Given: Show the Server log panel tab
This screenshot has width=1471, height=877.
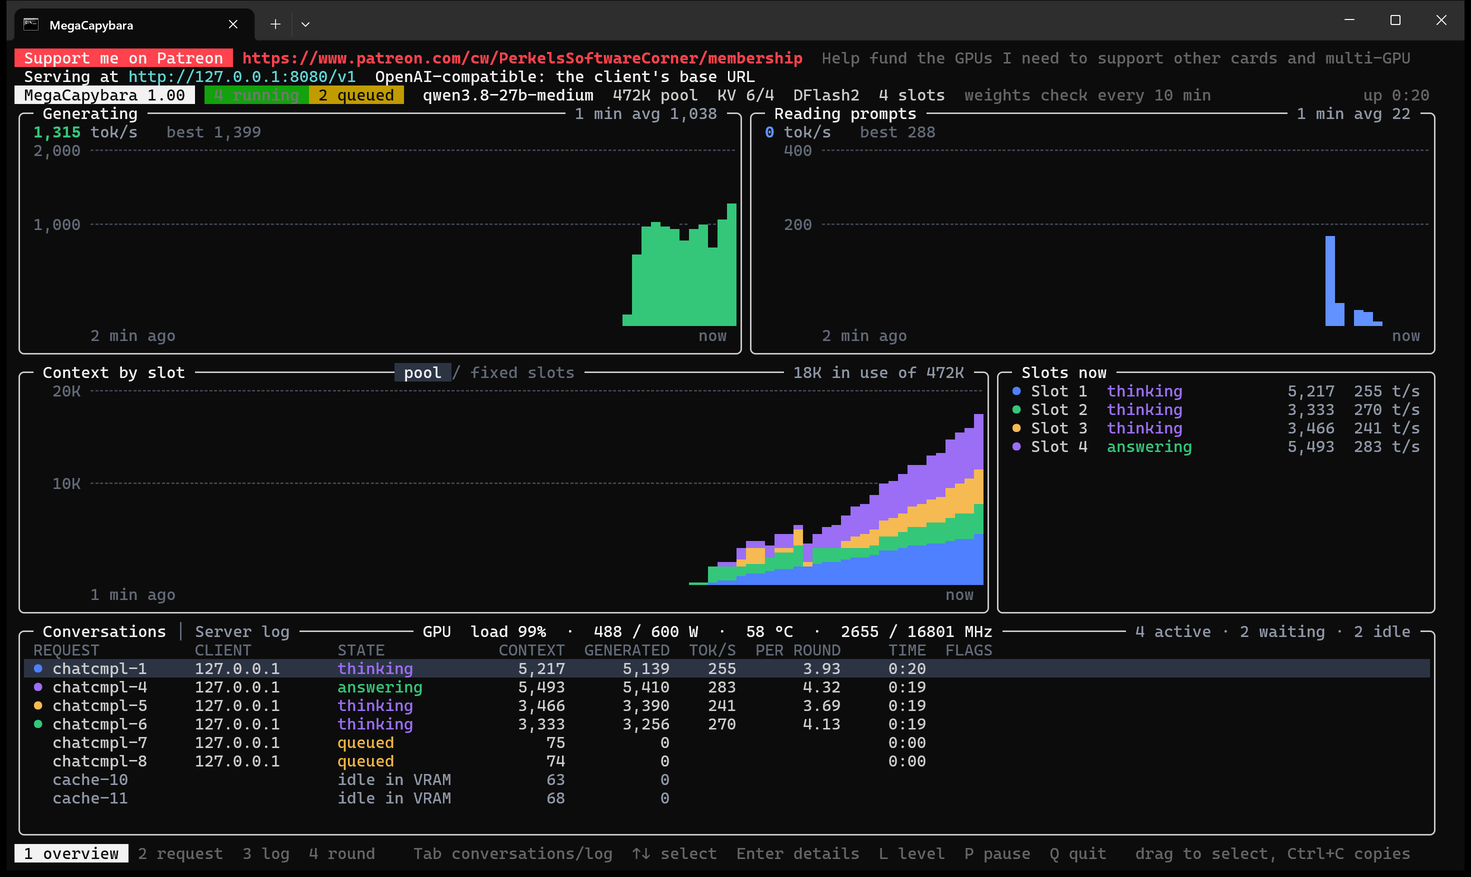Looking at the screenshot, I should (x=242, y=632).
